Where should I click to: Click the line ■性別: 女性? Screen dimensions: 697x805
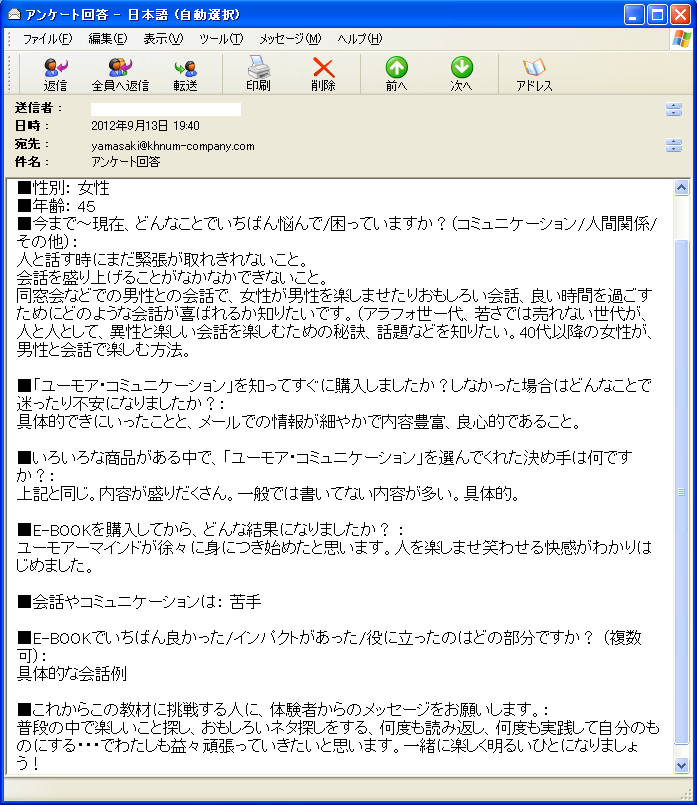point(63,188)
